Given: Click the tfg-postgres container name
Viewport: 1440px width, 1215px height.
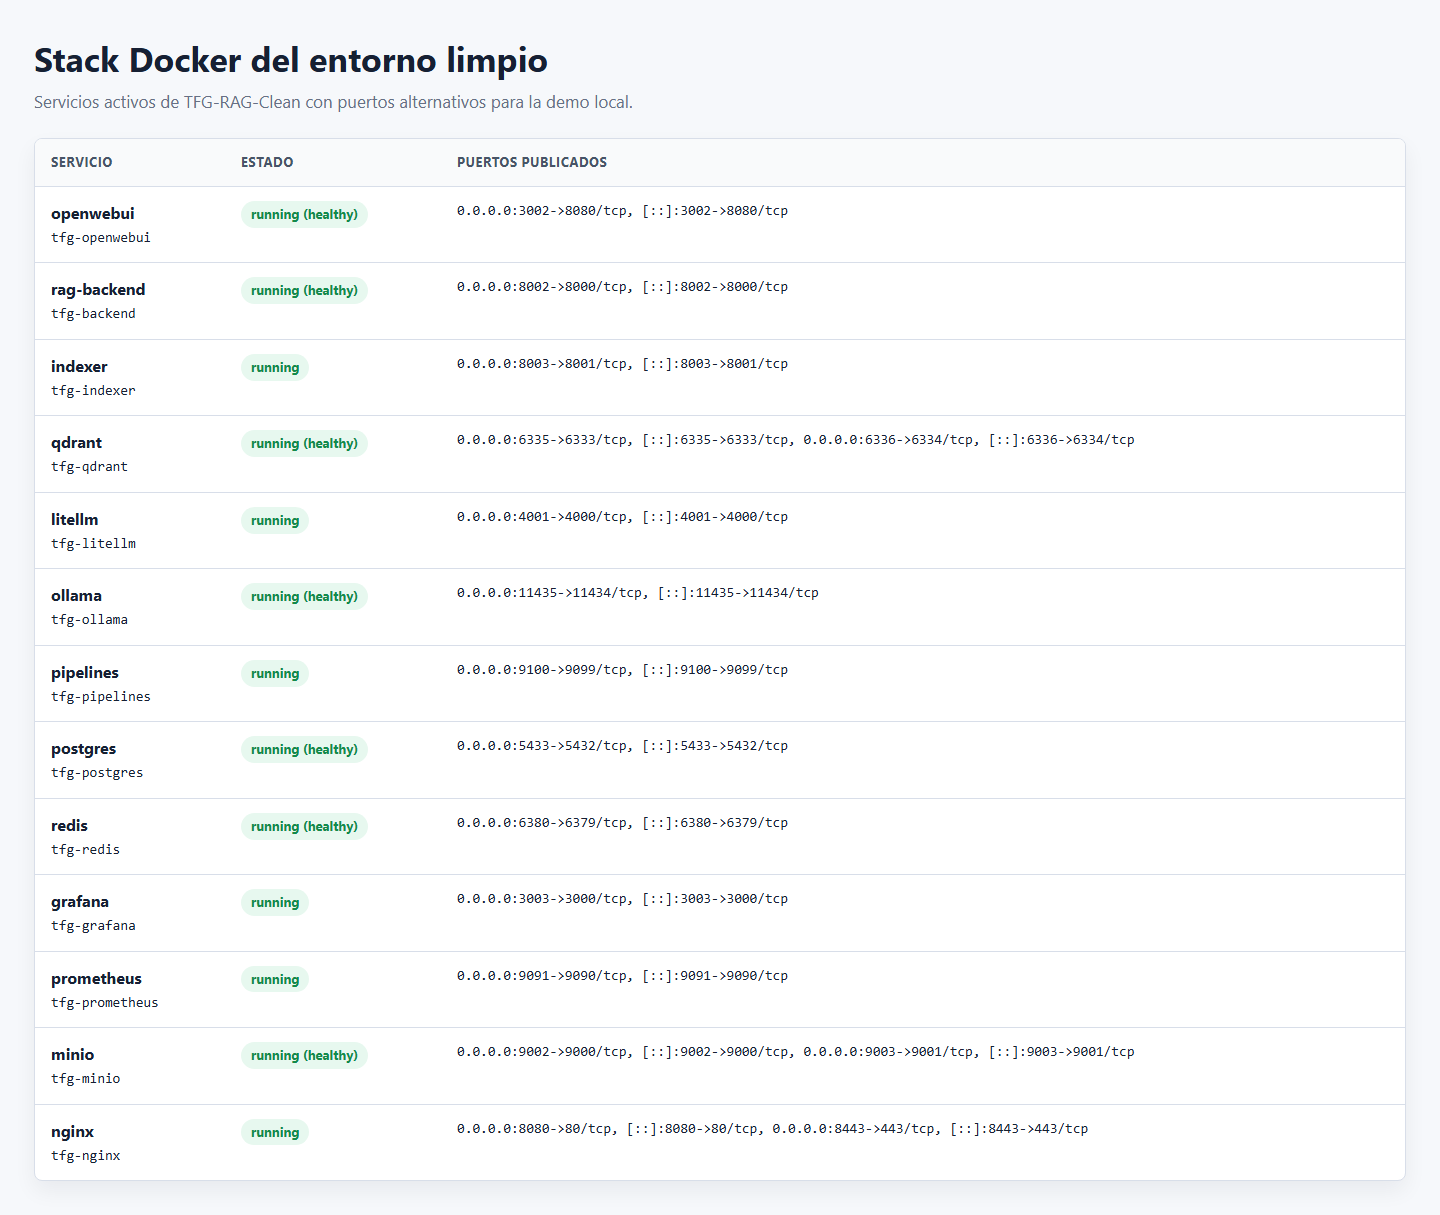Looking at the screenshot, I should [97, 773].
